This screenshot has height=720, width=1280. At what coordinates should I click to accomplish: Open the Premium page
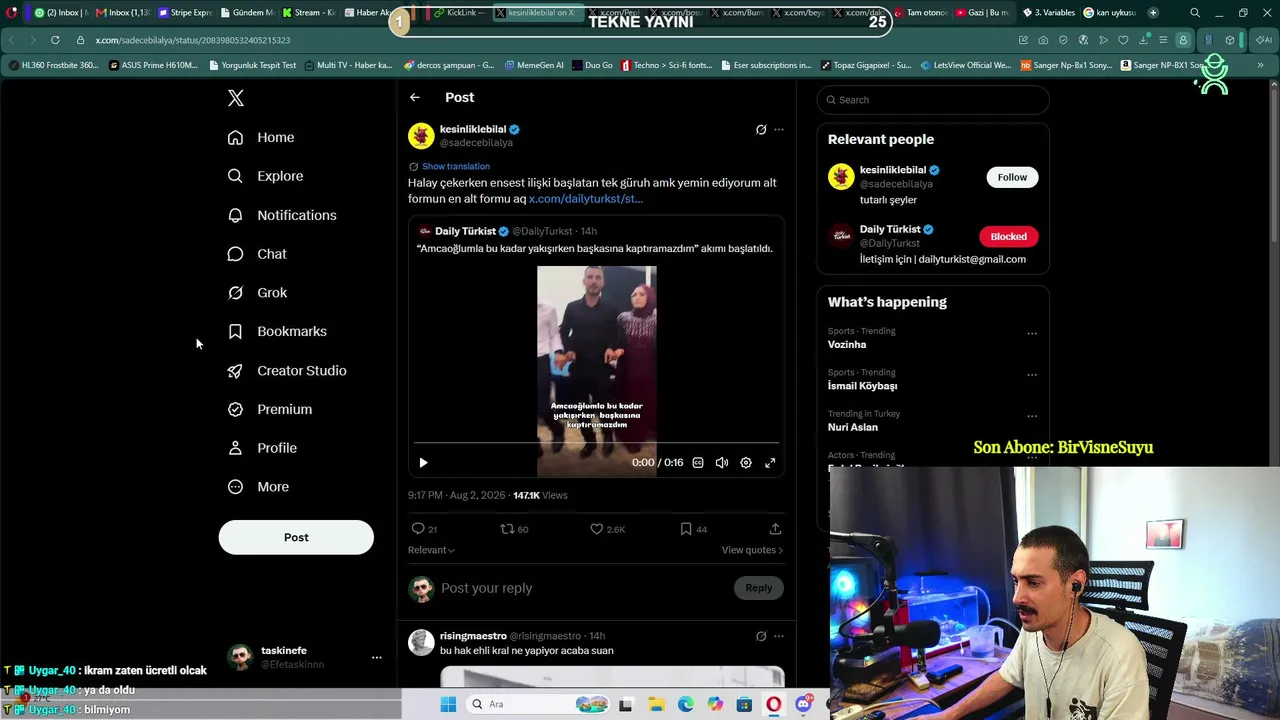click(270, 409)
